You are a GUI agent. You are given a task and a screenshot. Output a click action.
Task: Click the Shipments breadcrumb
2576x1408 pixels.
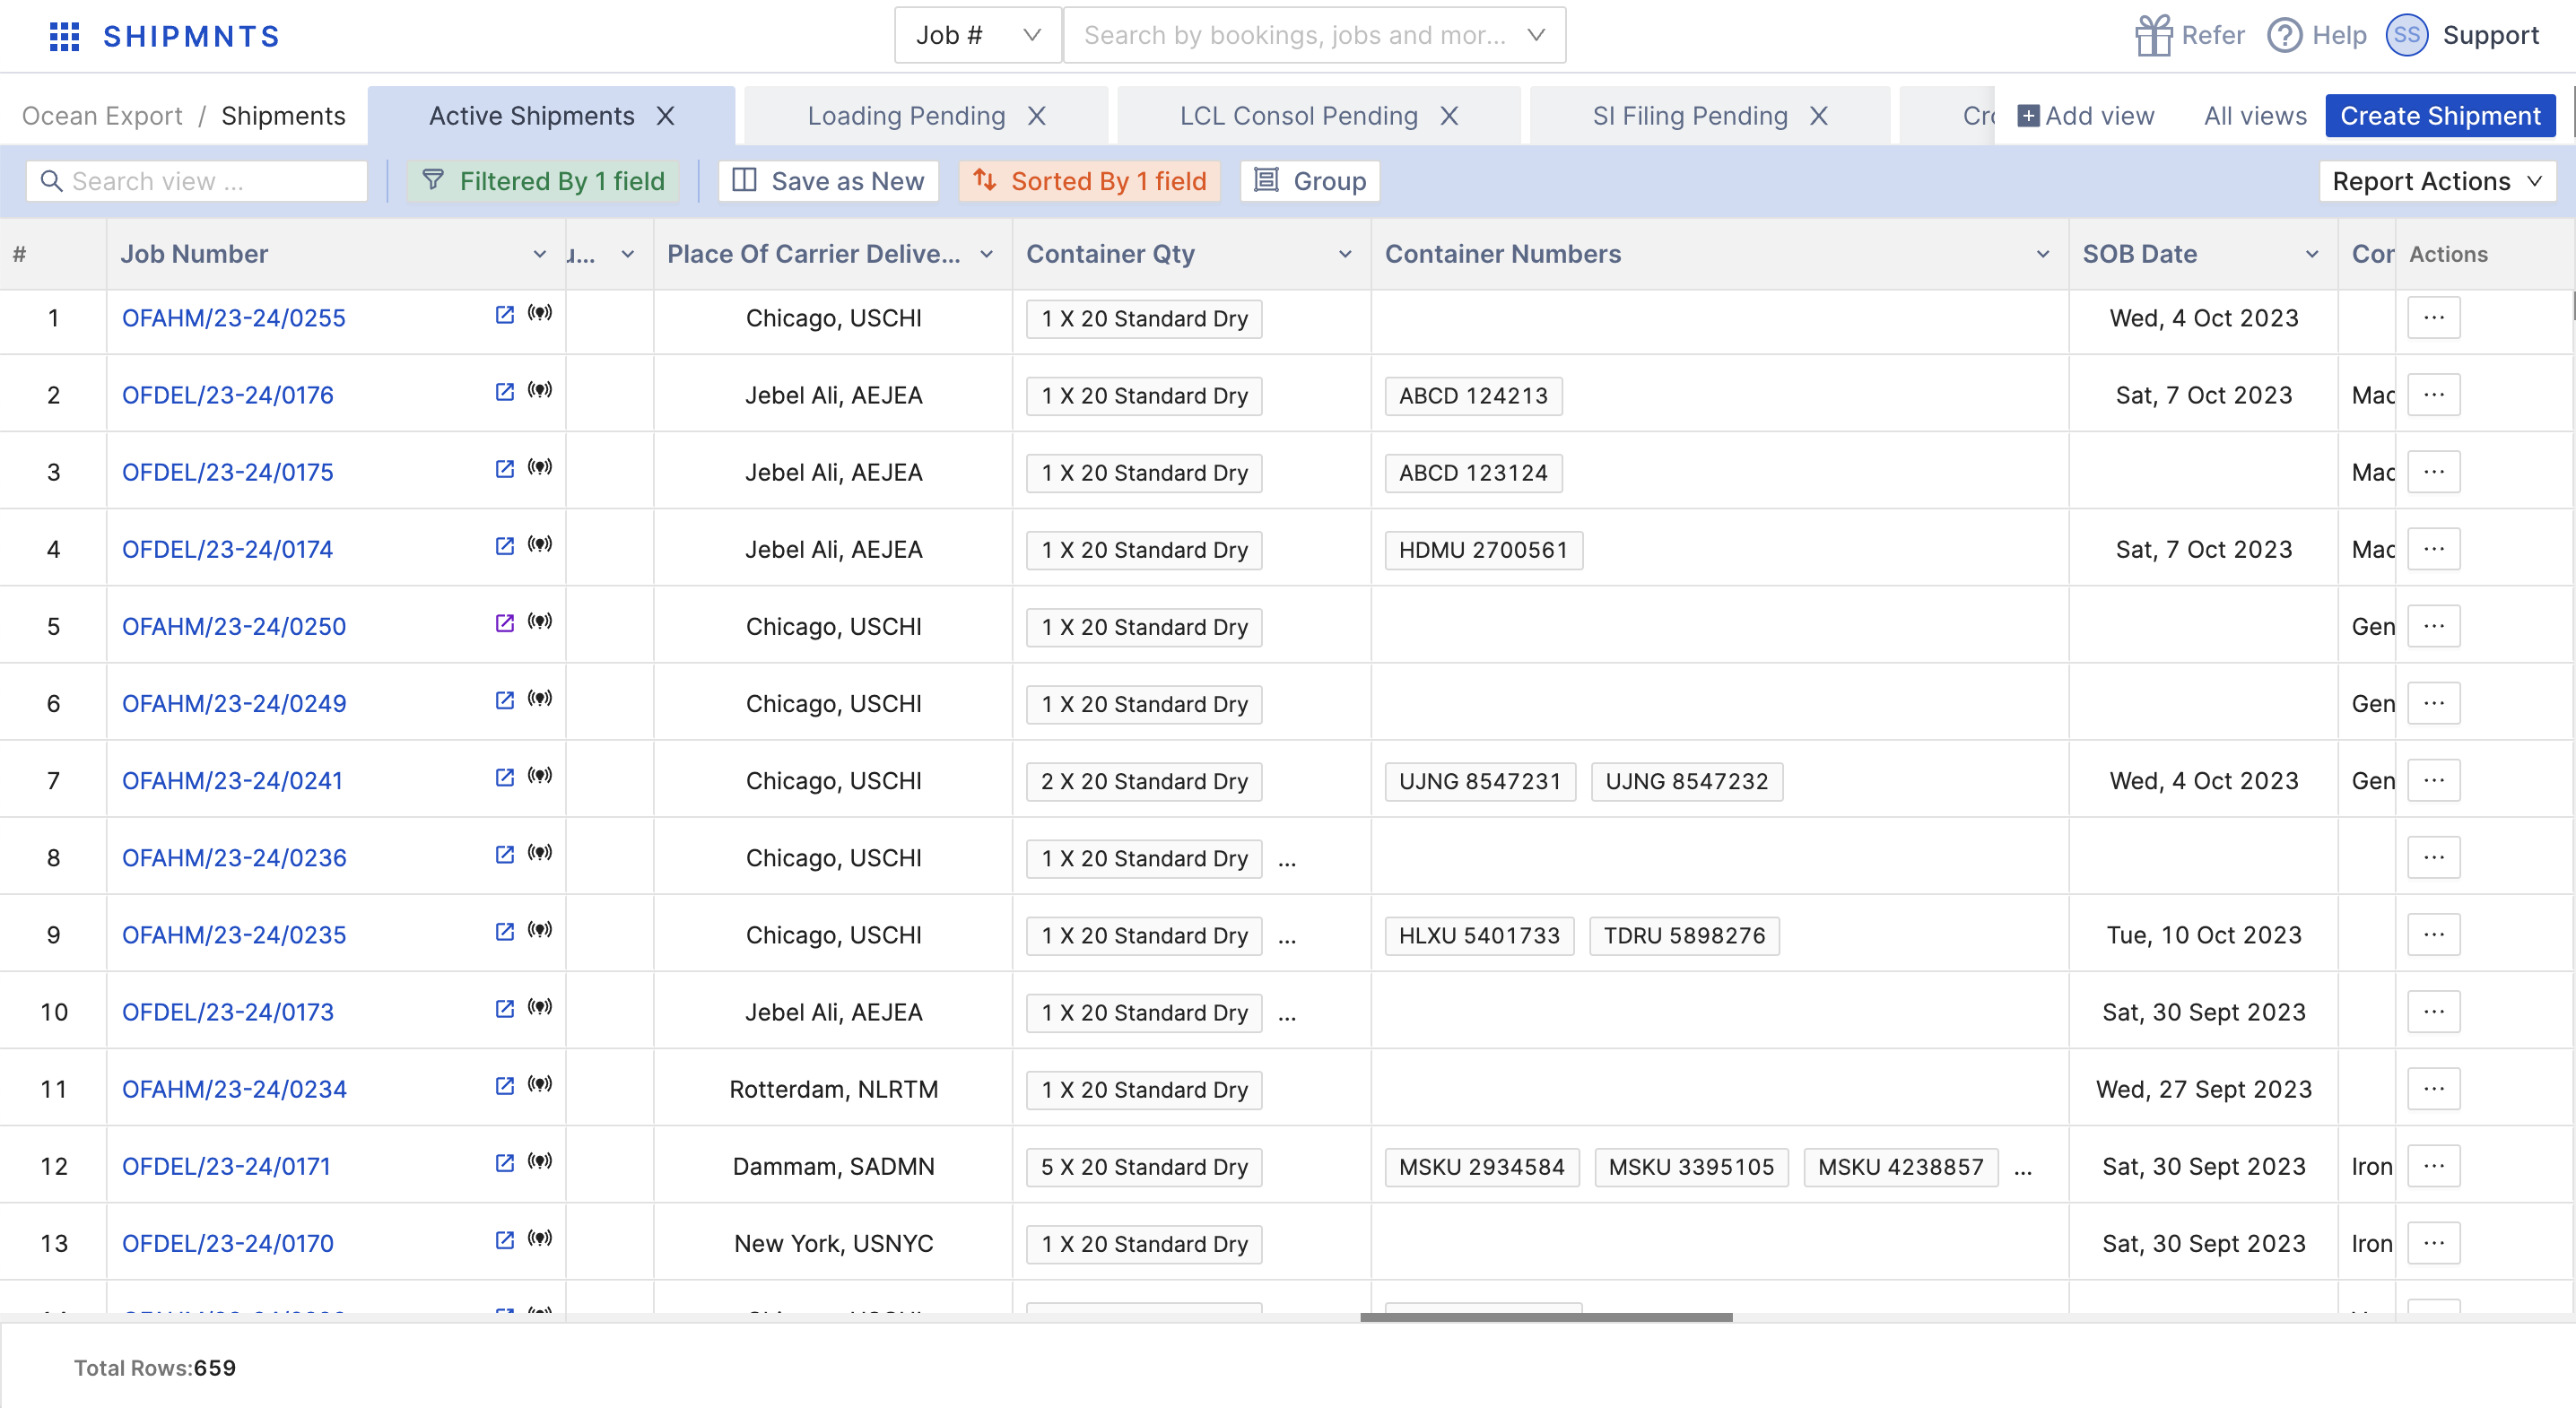click(x=283, y=116)
